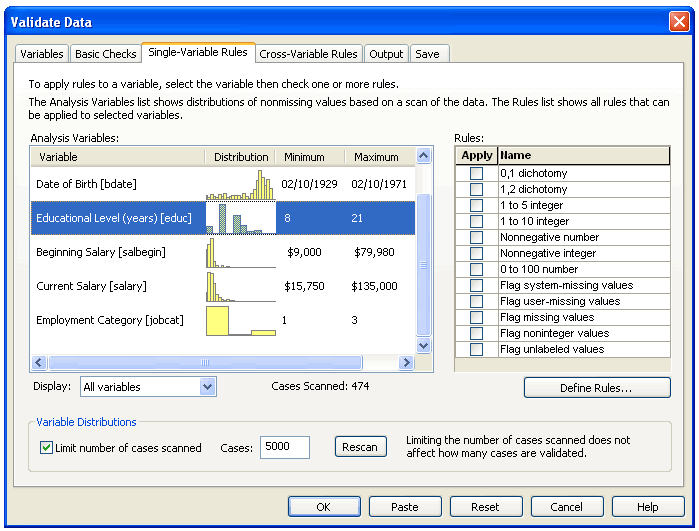Click the Apply column header in Rules

[477, 156]
